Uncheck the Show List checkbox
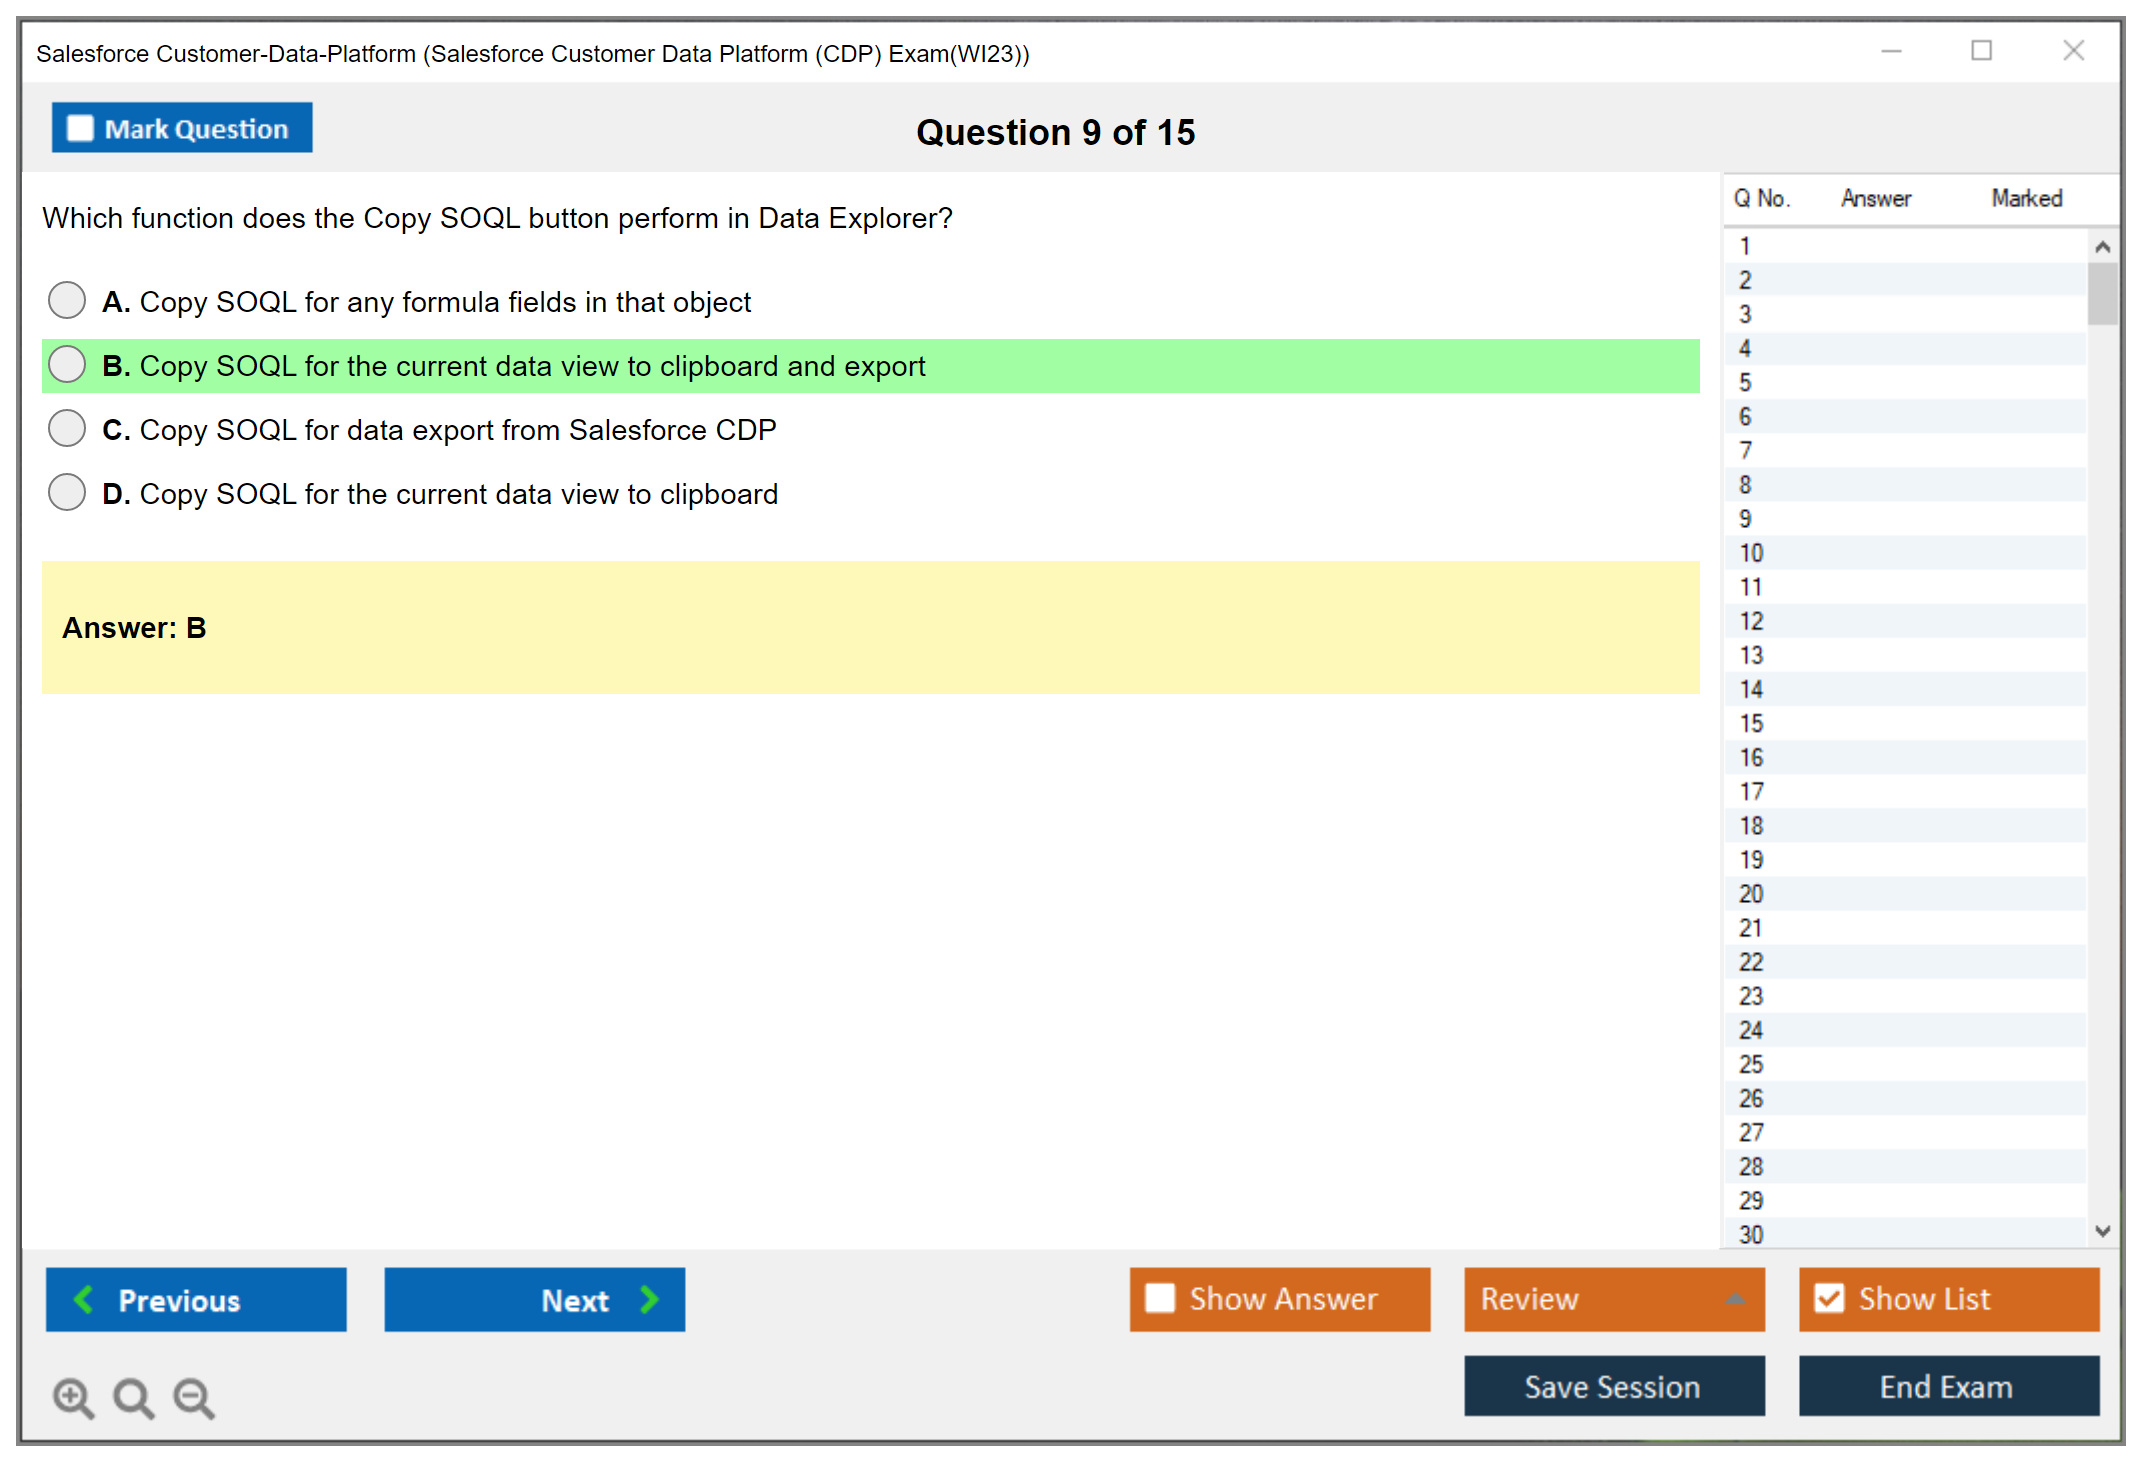 click(1829, 1298)
